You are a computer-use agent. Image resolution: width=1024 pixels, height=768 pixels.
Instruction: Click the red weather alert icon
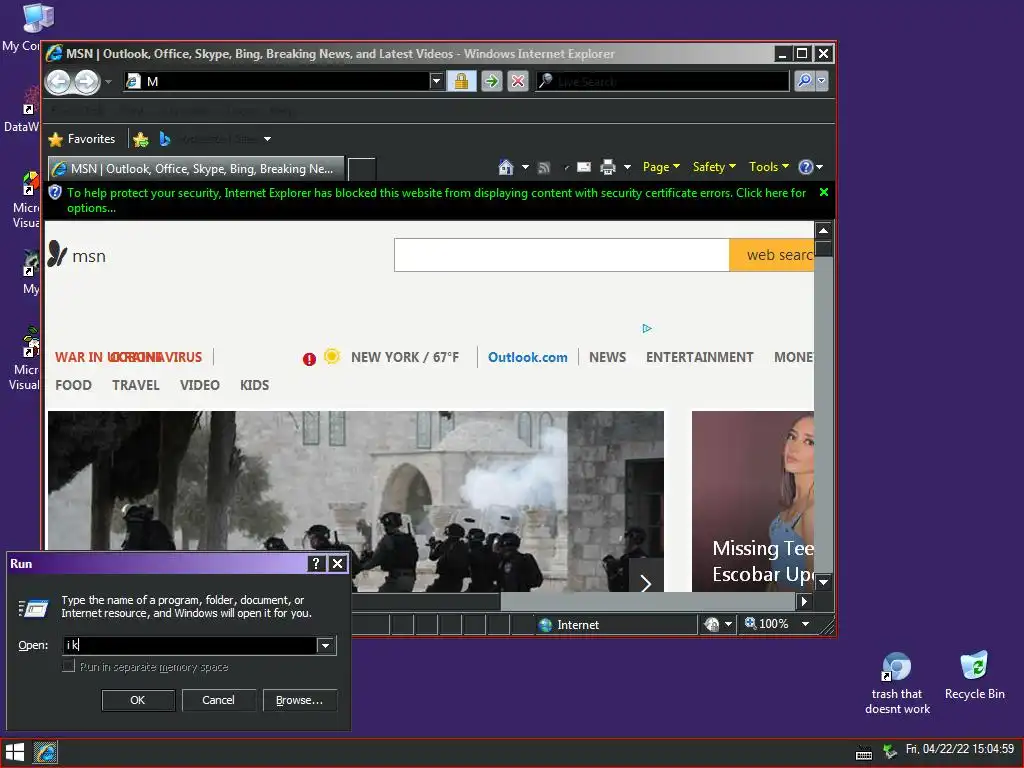[310, 359]
